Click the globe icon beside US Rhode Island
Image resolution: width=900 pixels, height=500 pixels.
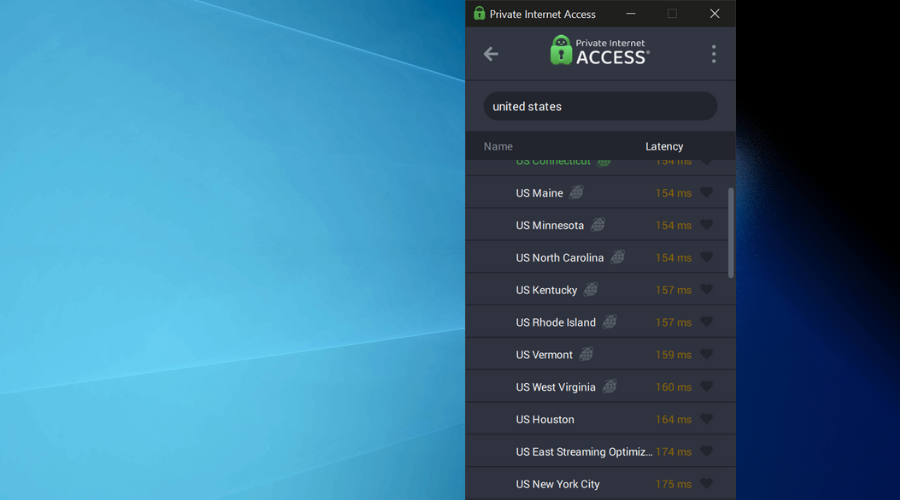click(x=609, y=322)
